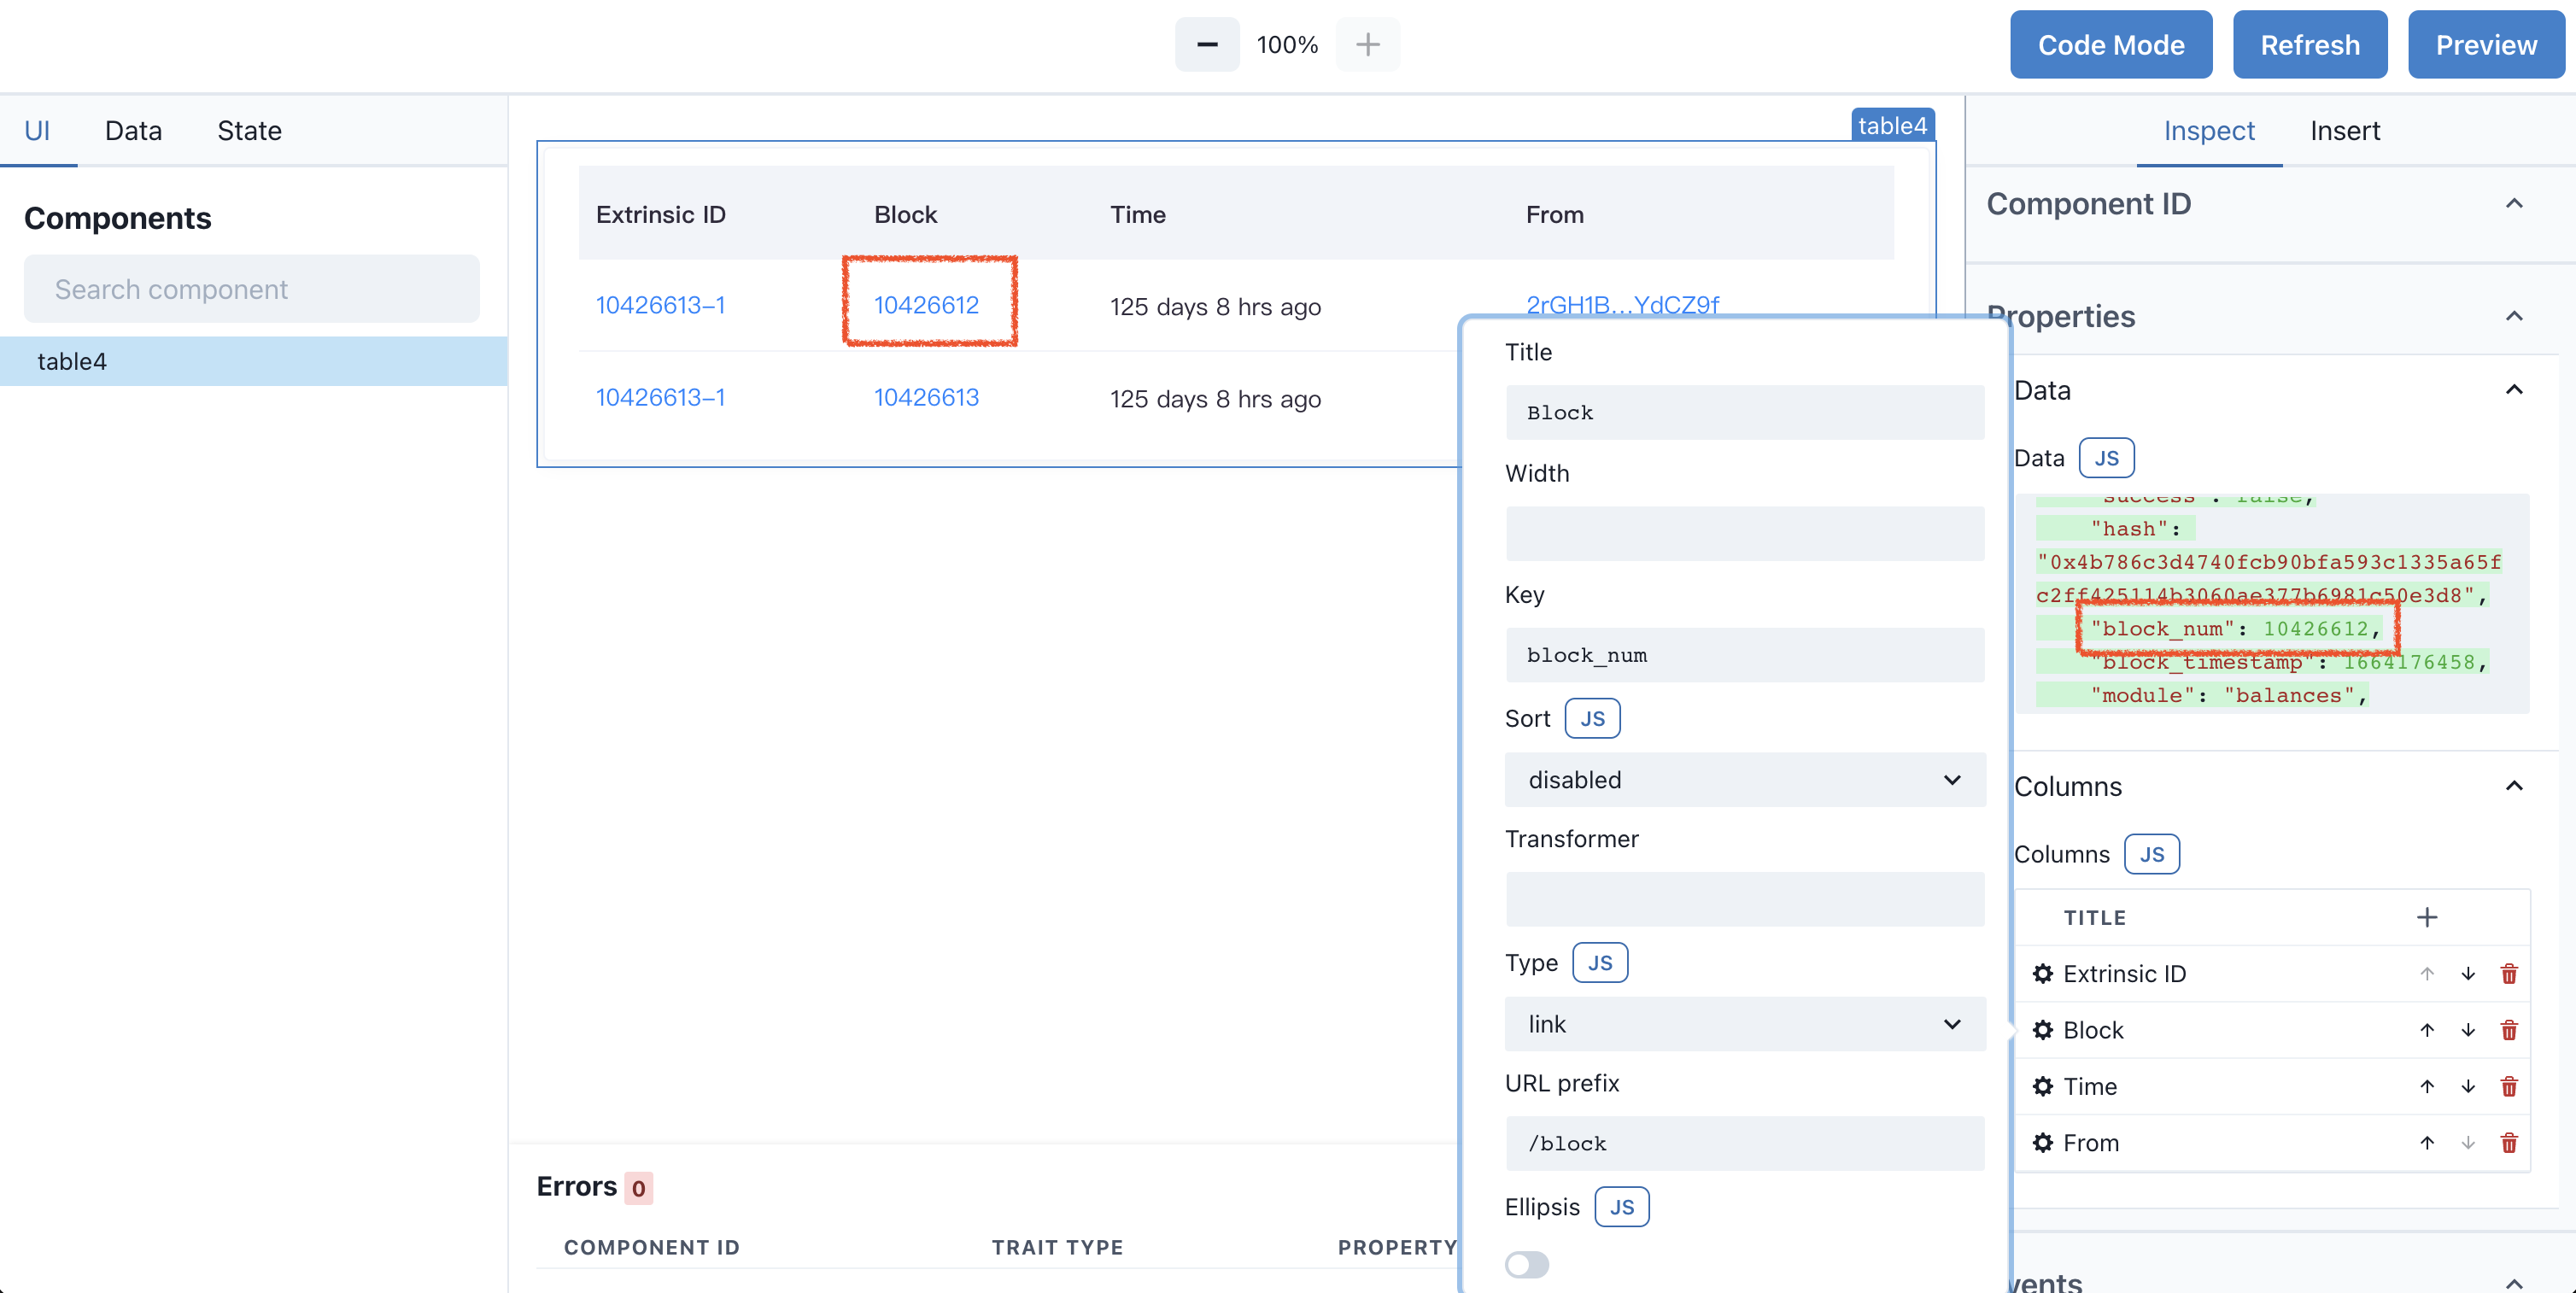Collapse the Data section
Viewport: 2576px width, 1293px height.
tap(2513, 390)
